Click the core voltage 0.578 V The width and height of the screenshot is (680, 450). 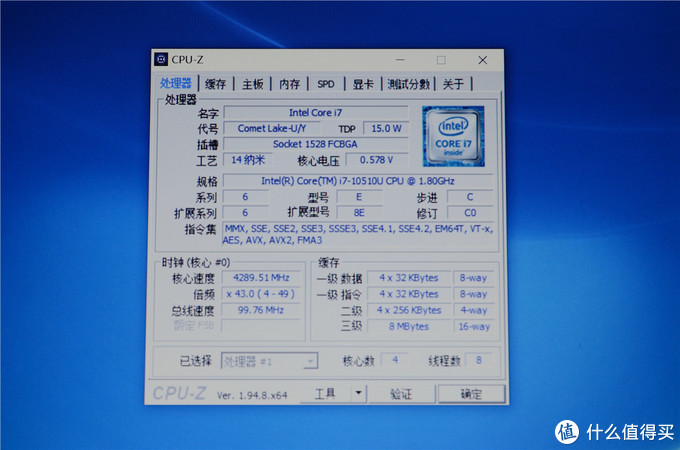coord(376,160)
